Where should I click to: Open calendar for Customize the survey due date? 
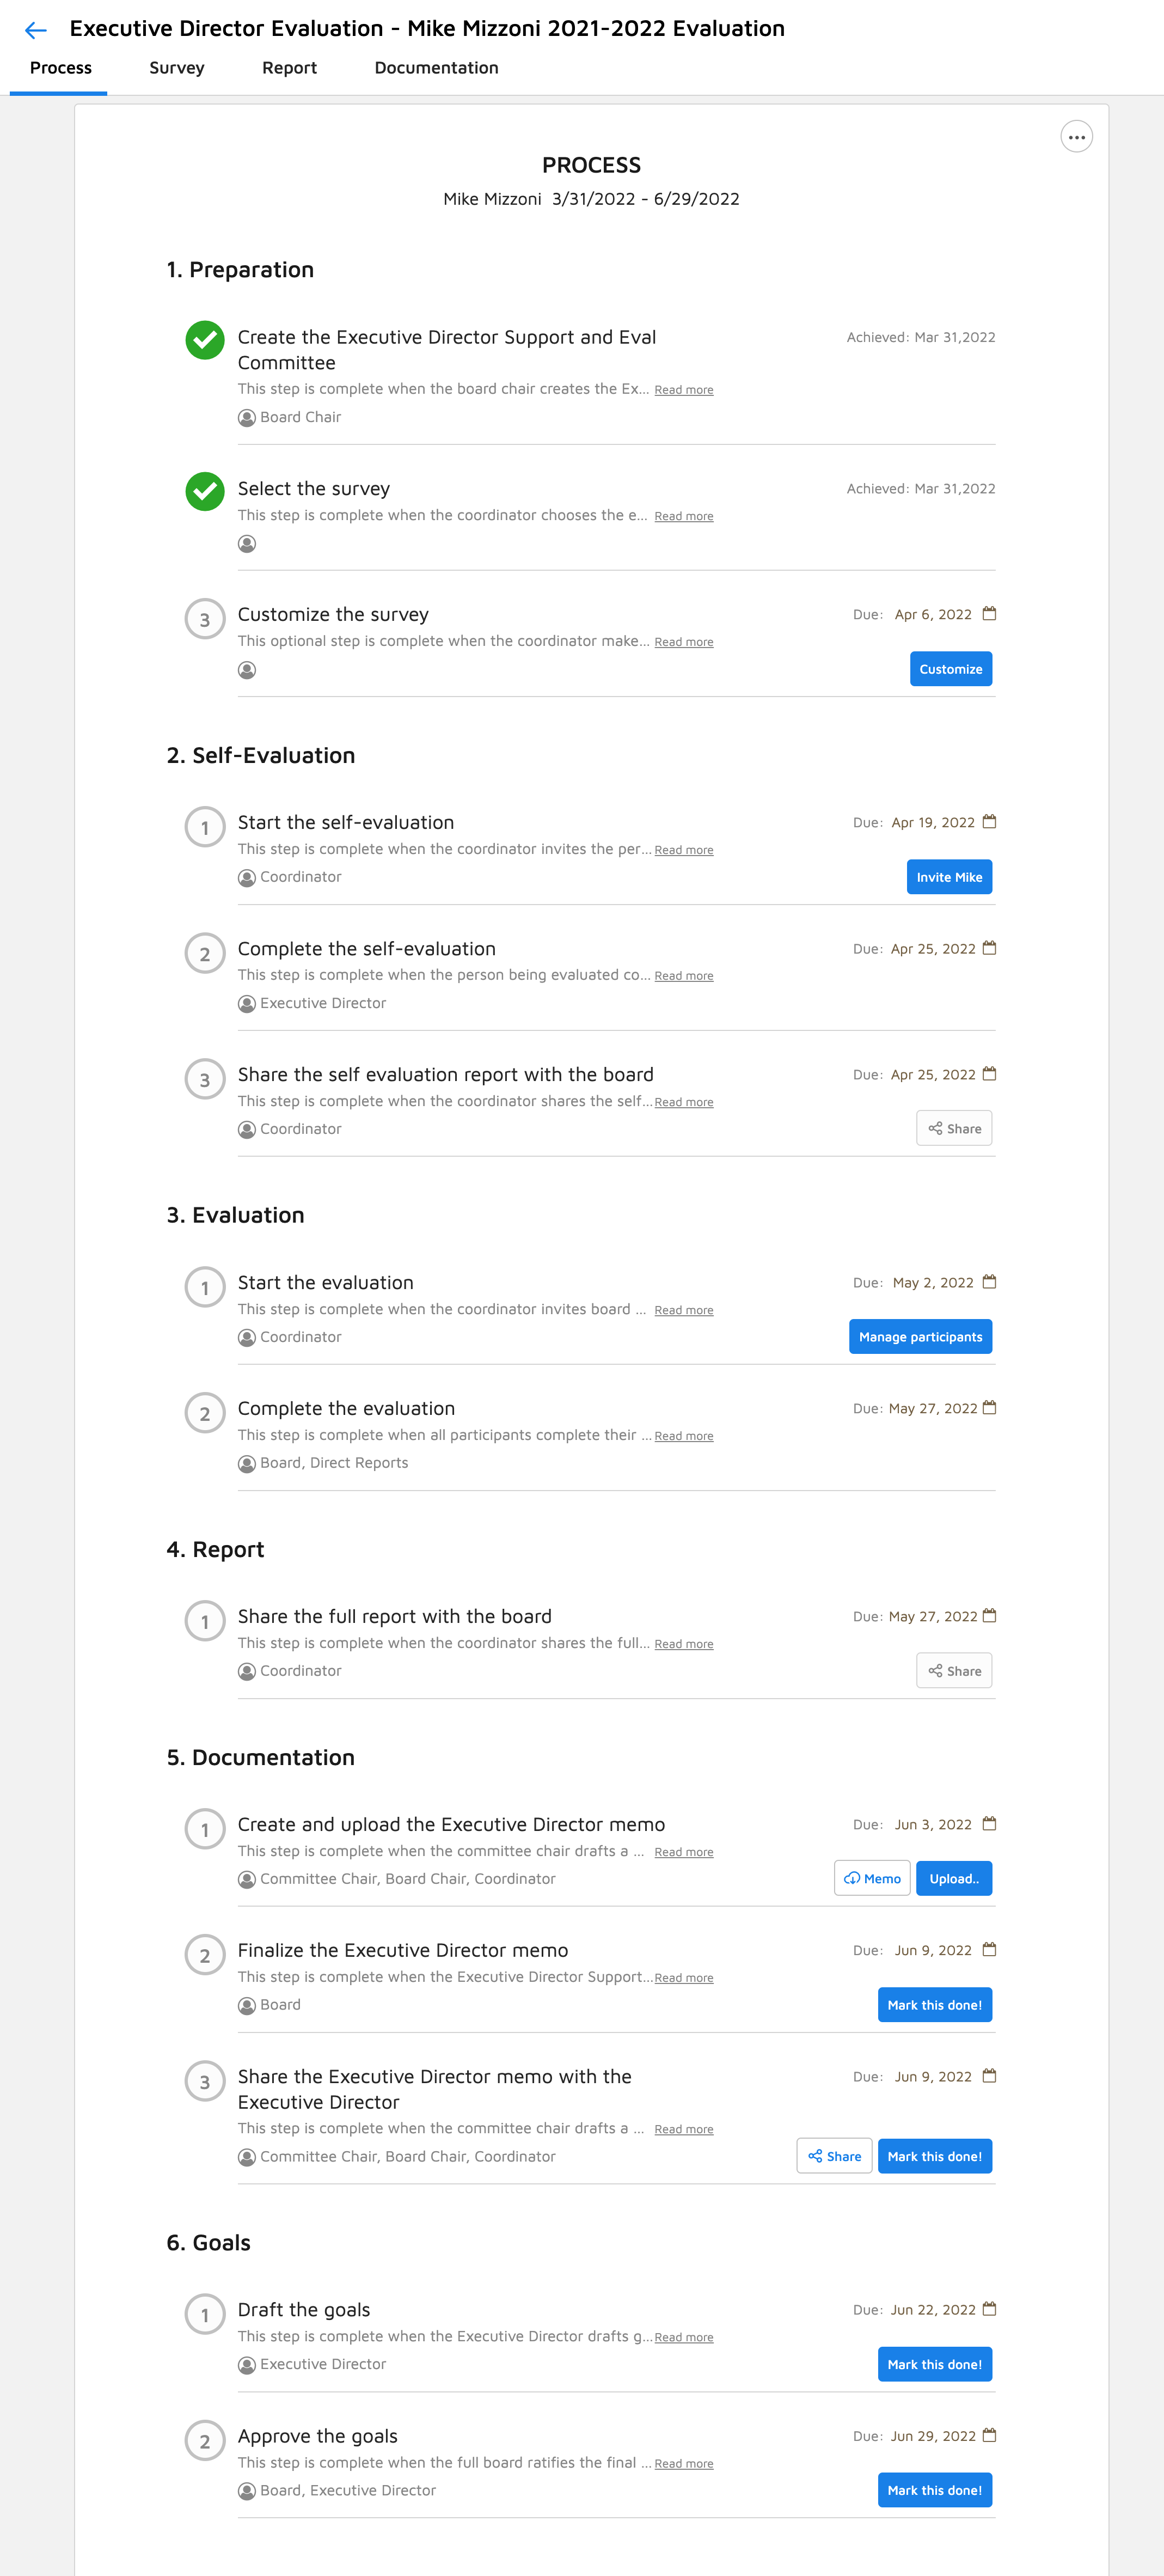[989, 614]
